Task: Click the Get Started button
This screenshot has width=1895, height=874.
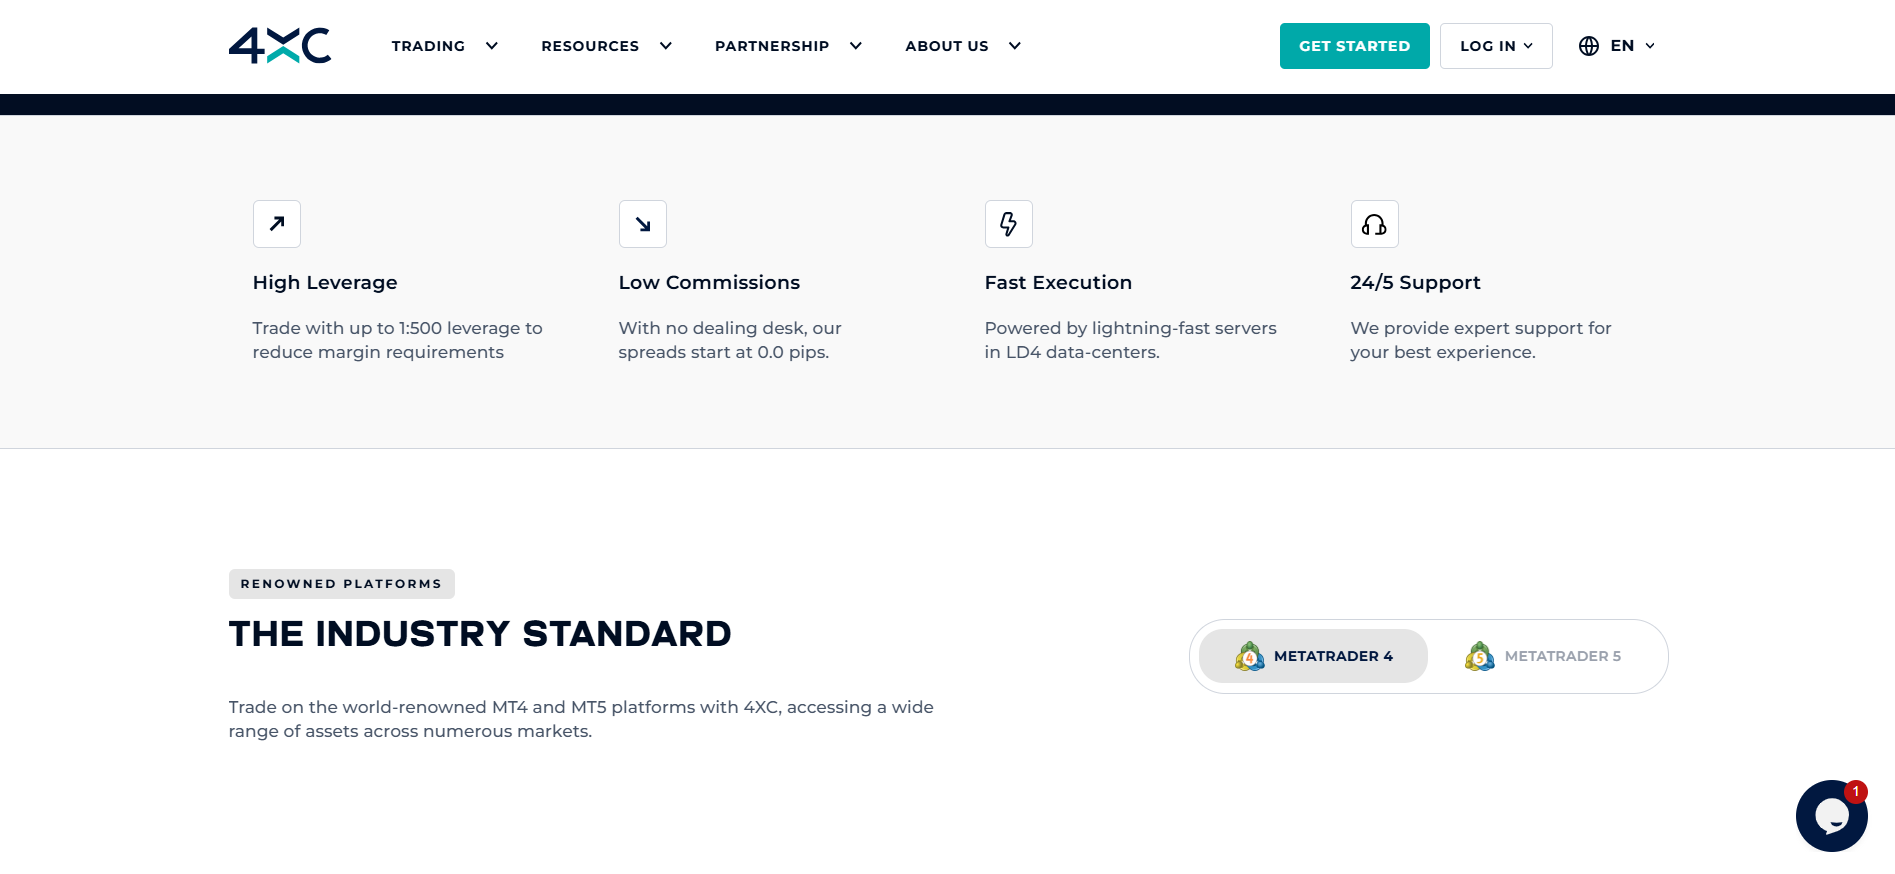Action: coord(1354,46)
